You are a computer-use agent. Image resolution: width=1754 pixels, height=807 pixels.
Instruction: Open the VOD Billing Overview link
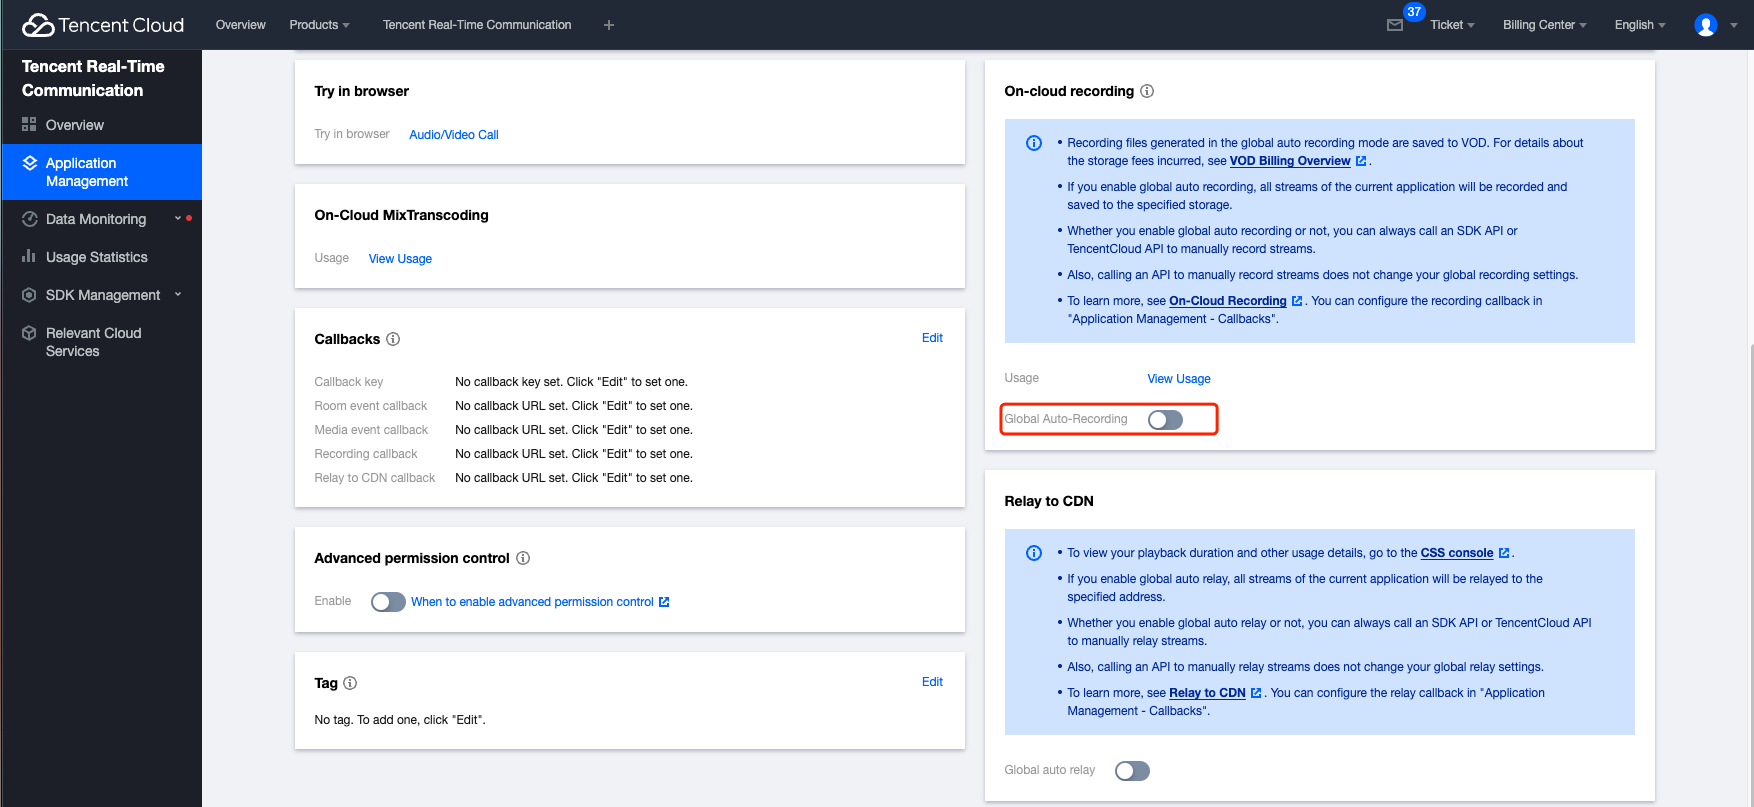click(x=1289, y=161)
